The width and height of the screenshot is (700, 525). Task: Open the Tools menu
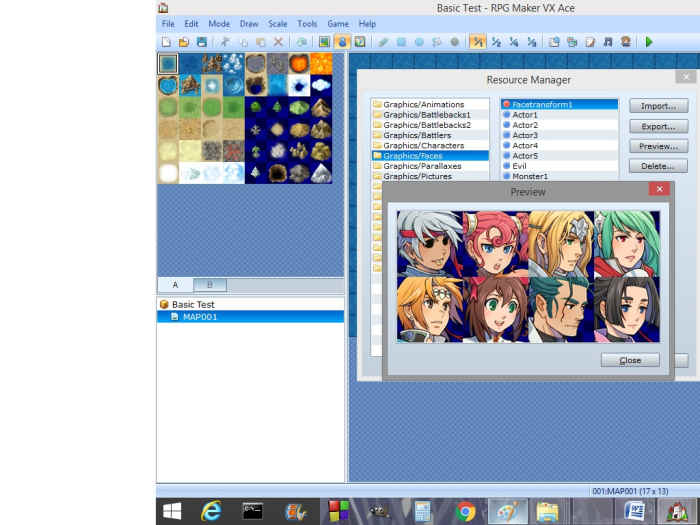click(x=307, y=23)
